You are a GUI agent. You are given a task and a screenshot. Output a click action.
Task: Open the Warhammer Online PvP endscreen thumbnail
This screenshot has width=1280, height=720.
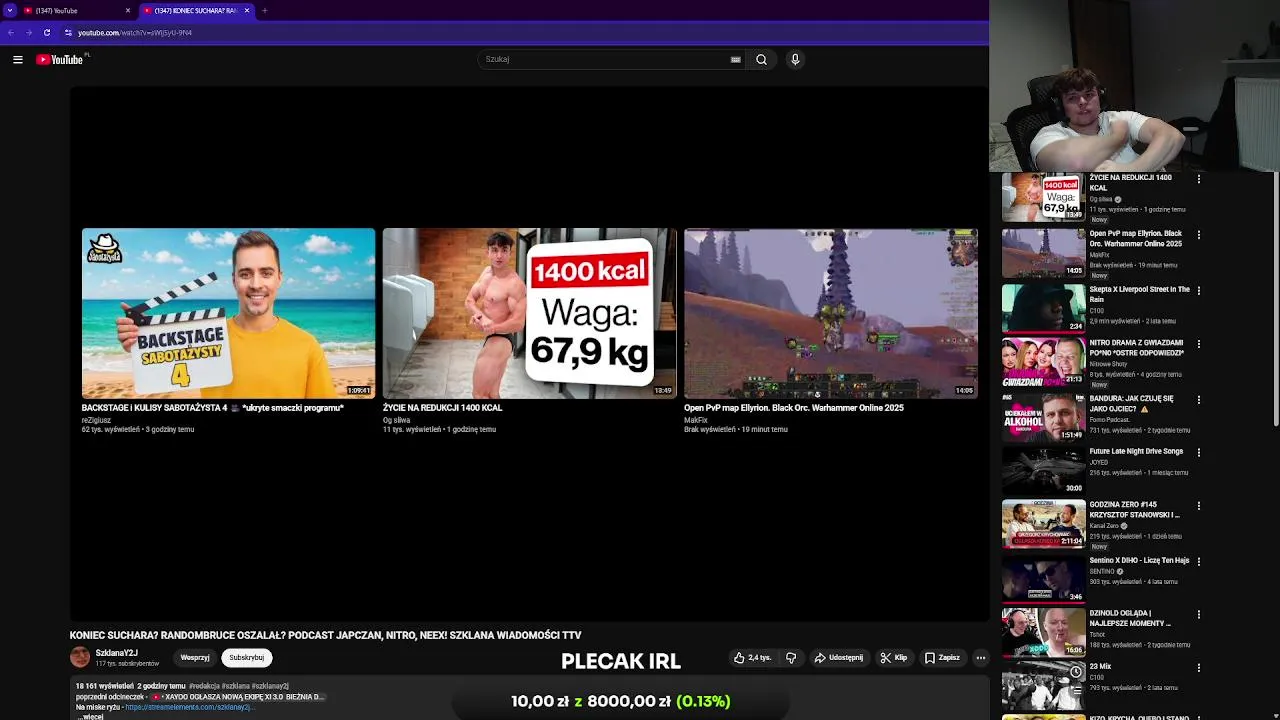coord(830,313)
